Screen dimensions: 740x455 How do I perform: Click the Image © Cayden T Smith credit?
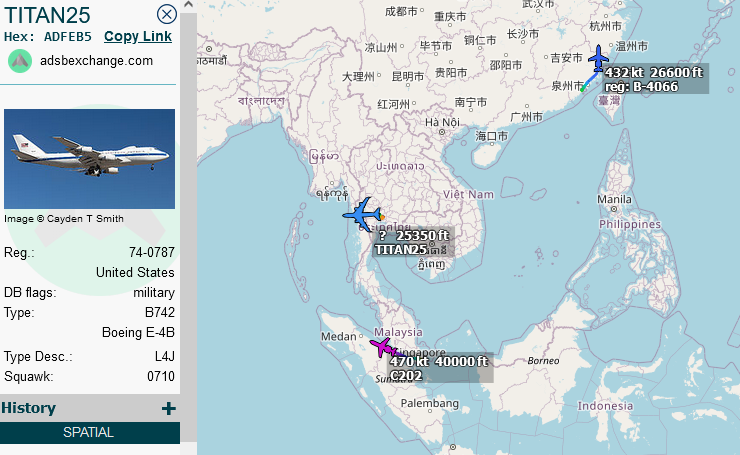pyautogui.click(x=64, y=219)
